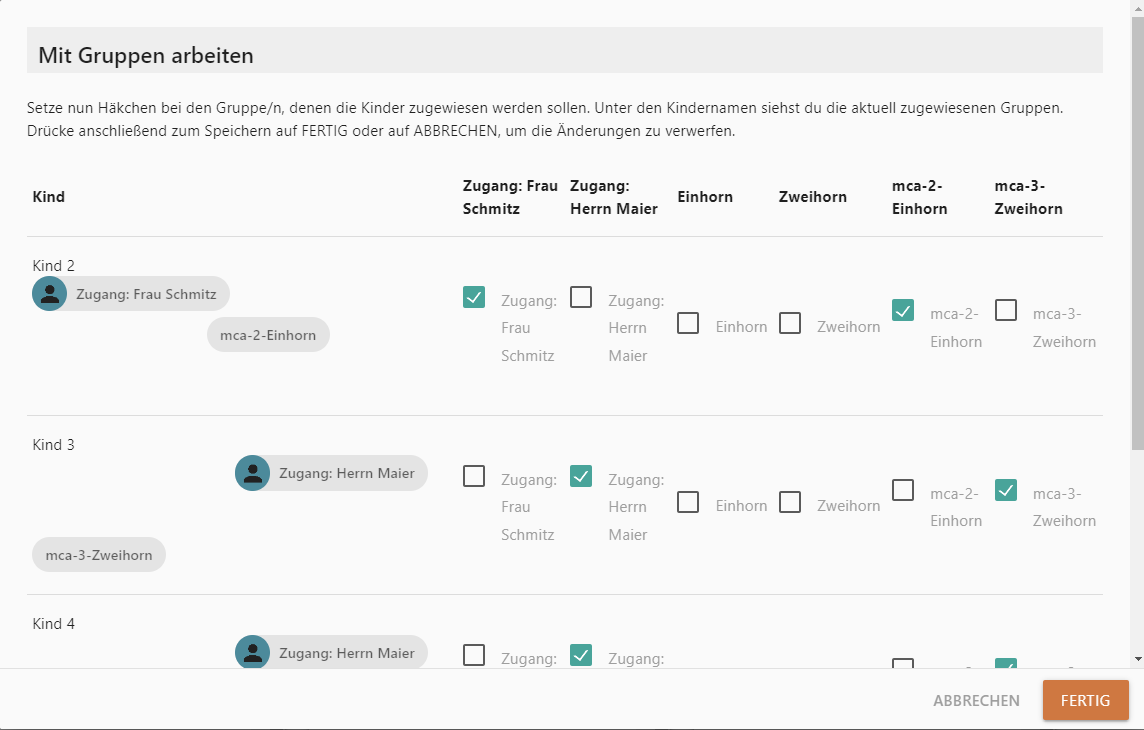Tick the Zweihorn checkbox for Kind 2
Image resolution: width=1144 pixels, height=730 pixels.
[790, 323]
